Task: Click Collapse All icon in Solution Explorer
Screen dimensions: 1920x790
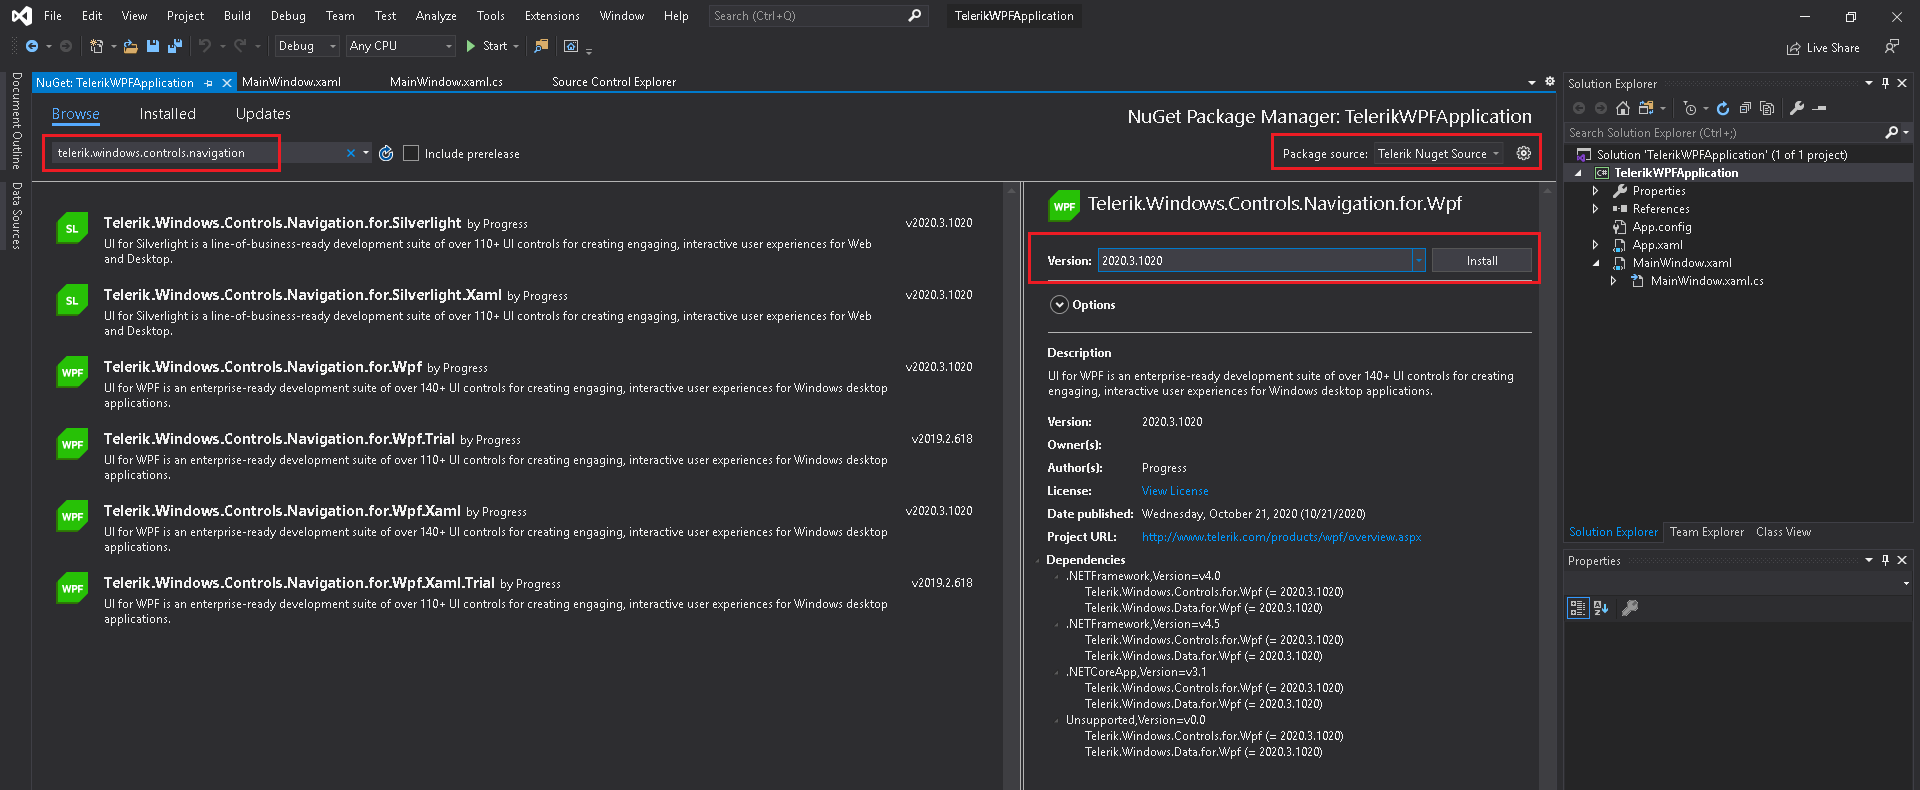Action: [1745, 108]
